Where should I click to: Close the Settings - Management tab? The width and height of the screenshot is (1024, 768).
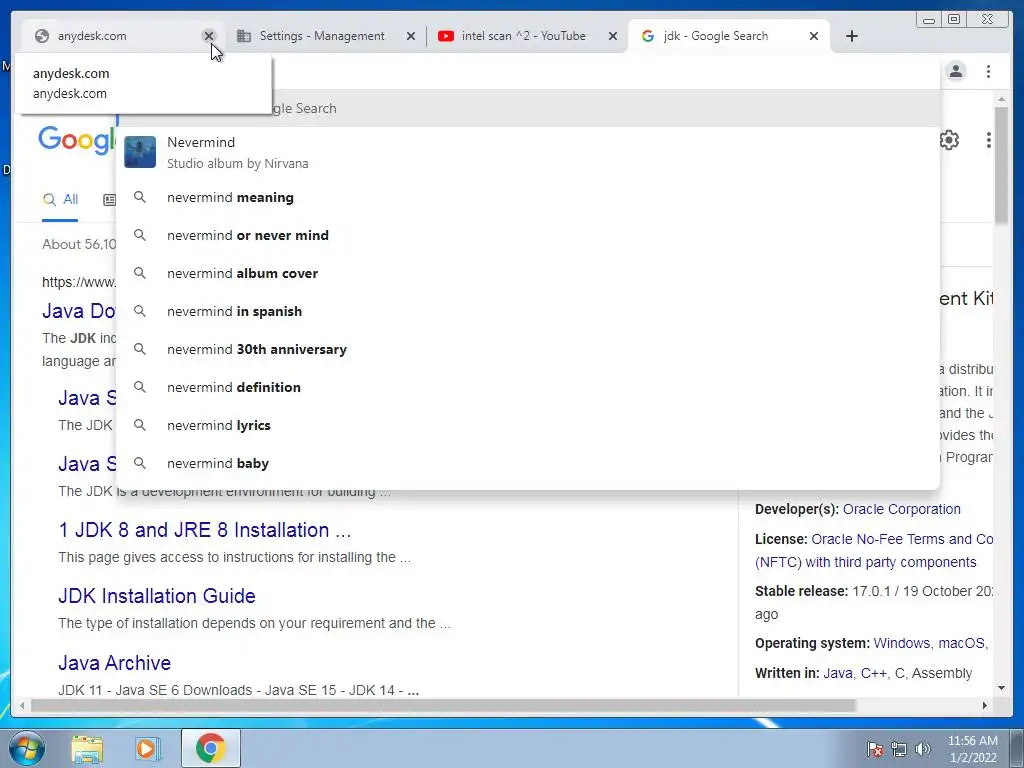pos(411,36)
